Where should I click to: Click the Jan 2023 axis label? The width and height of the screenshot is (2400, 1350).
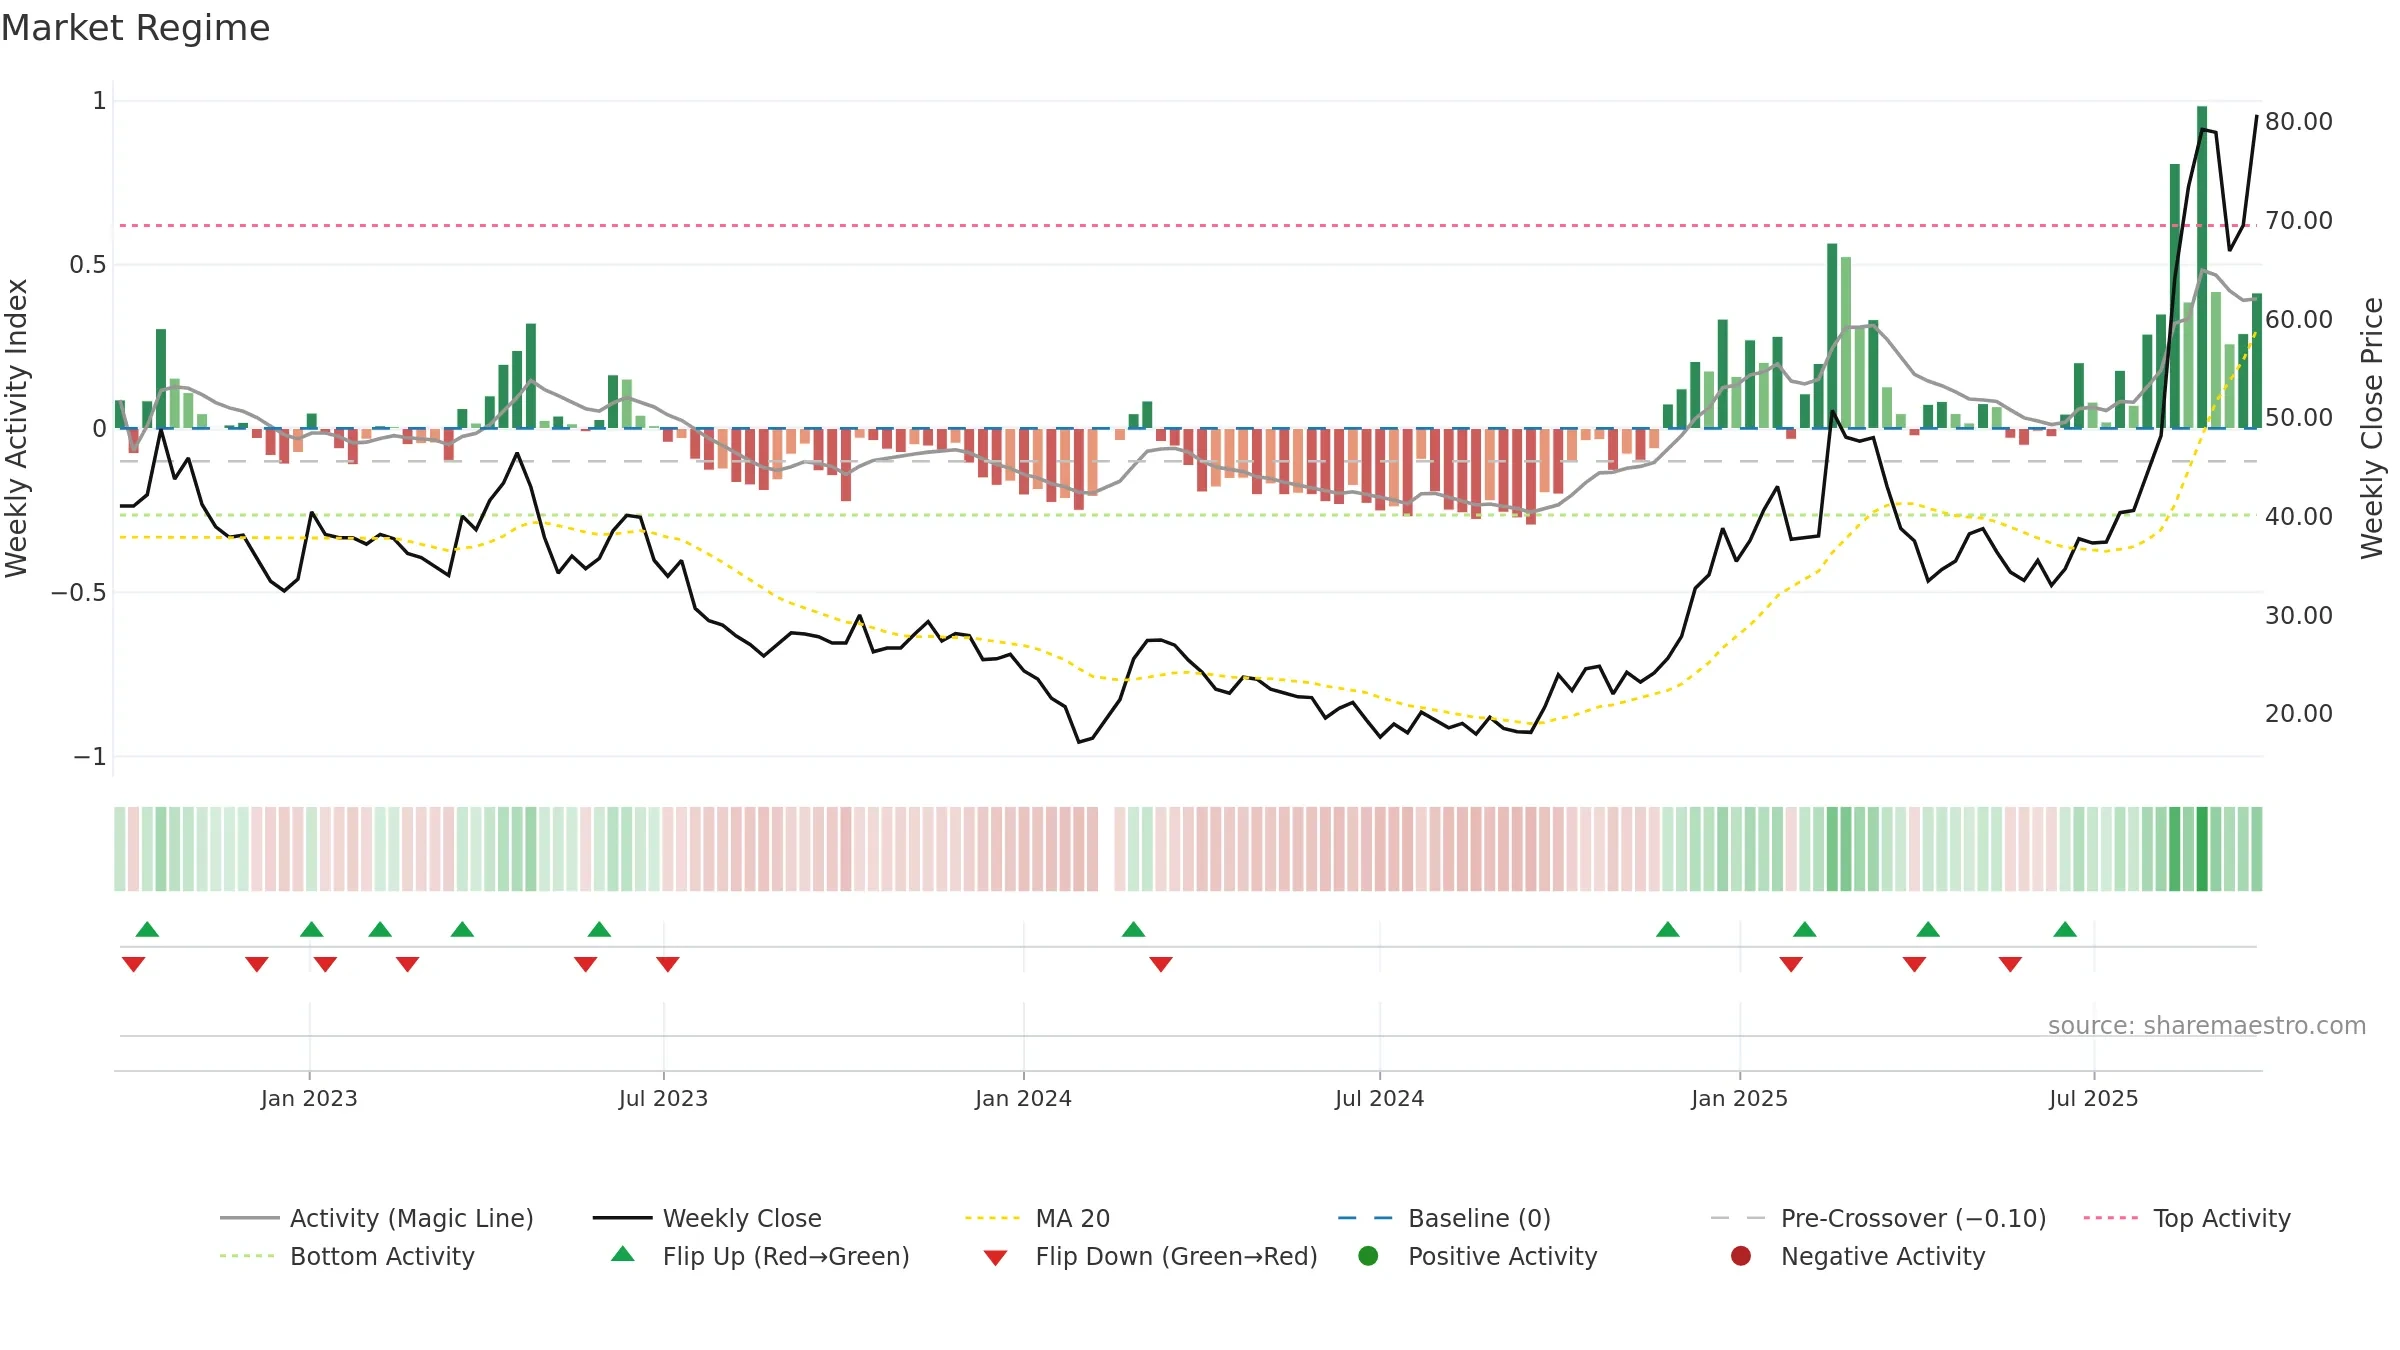click(309, 1098)
